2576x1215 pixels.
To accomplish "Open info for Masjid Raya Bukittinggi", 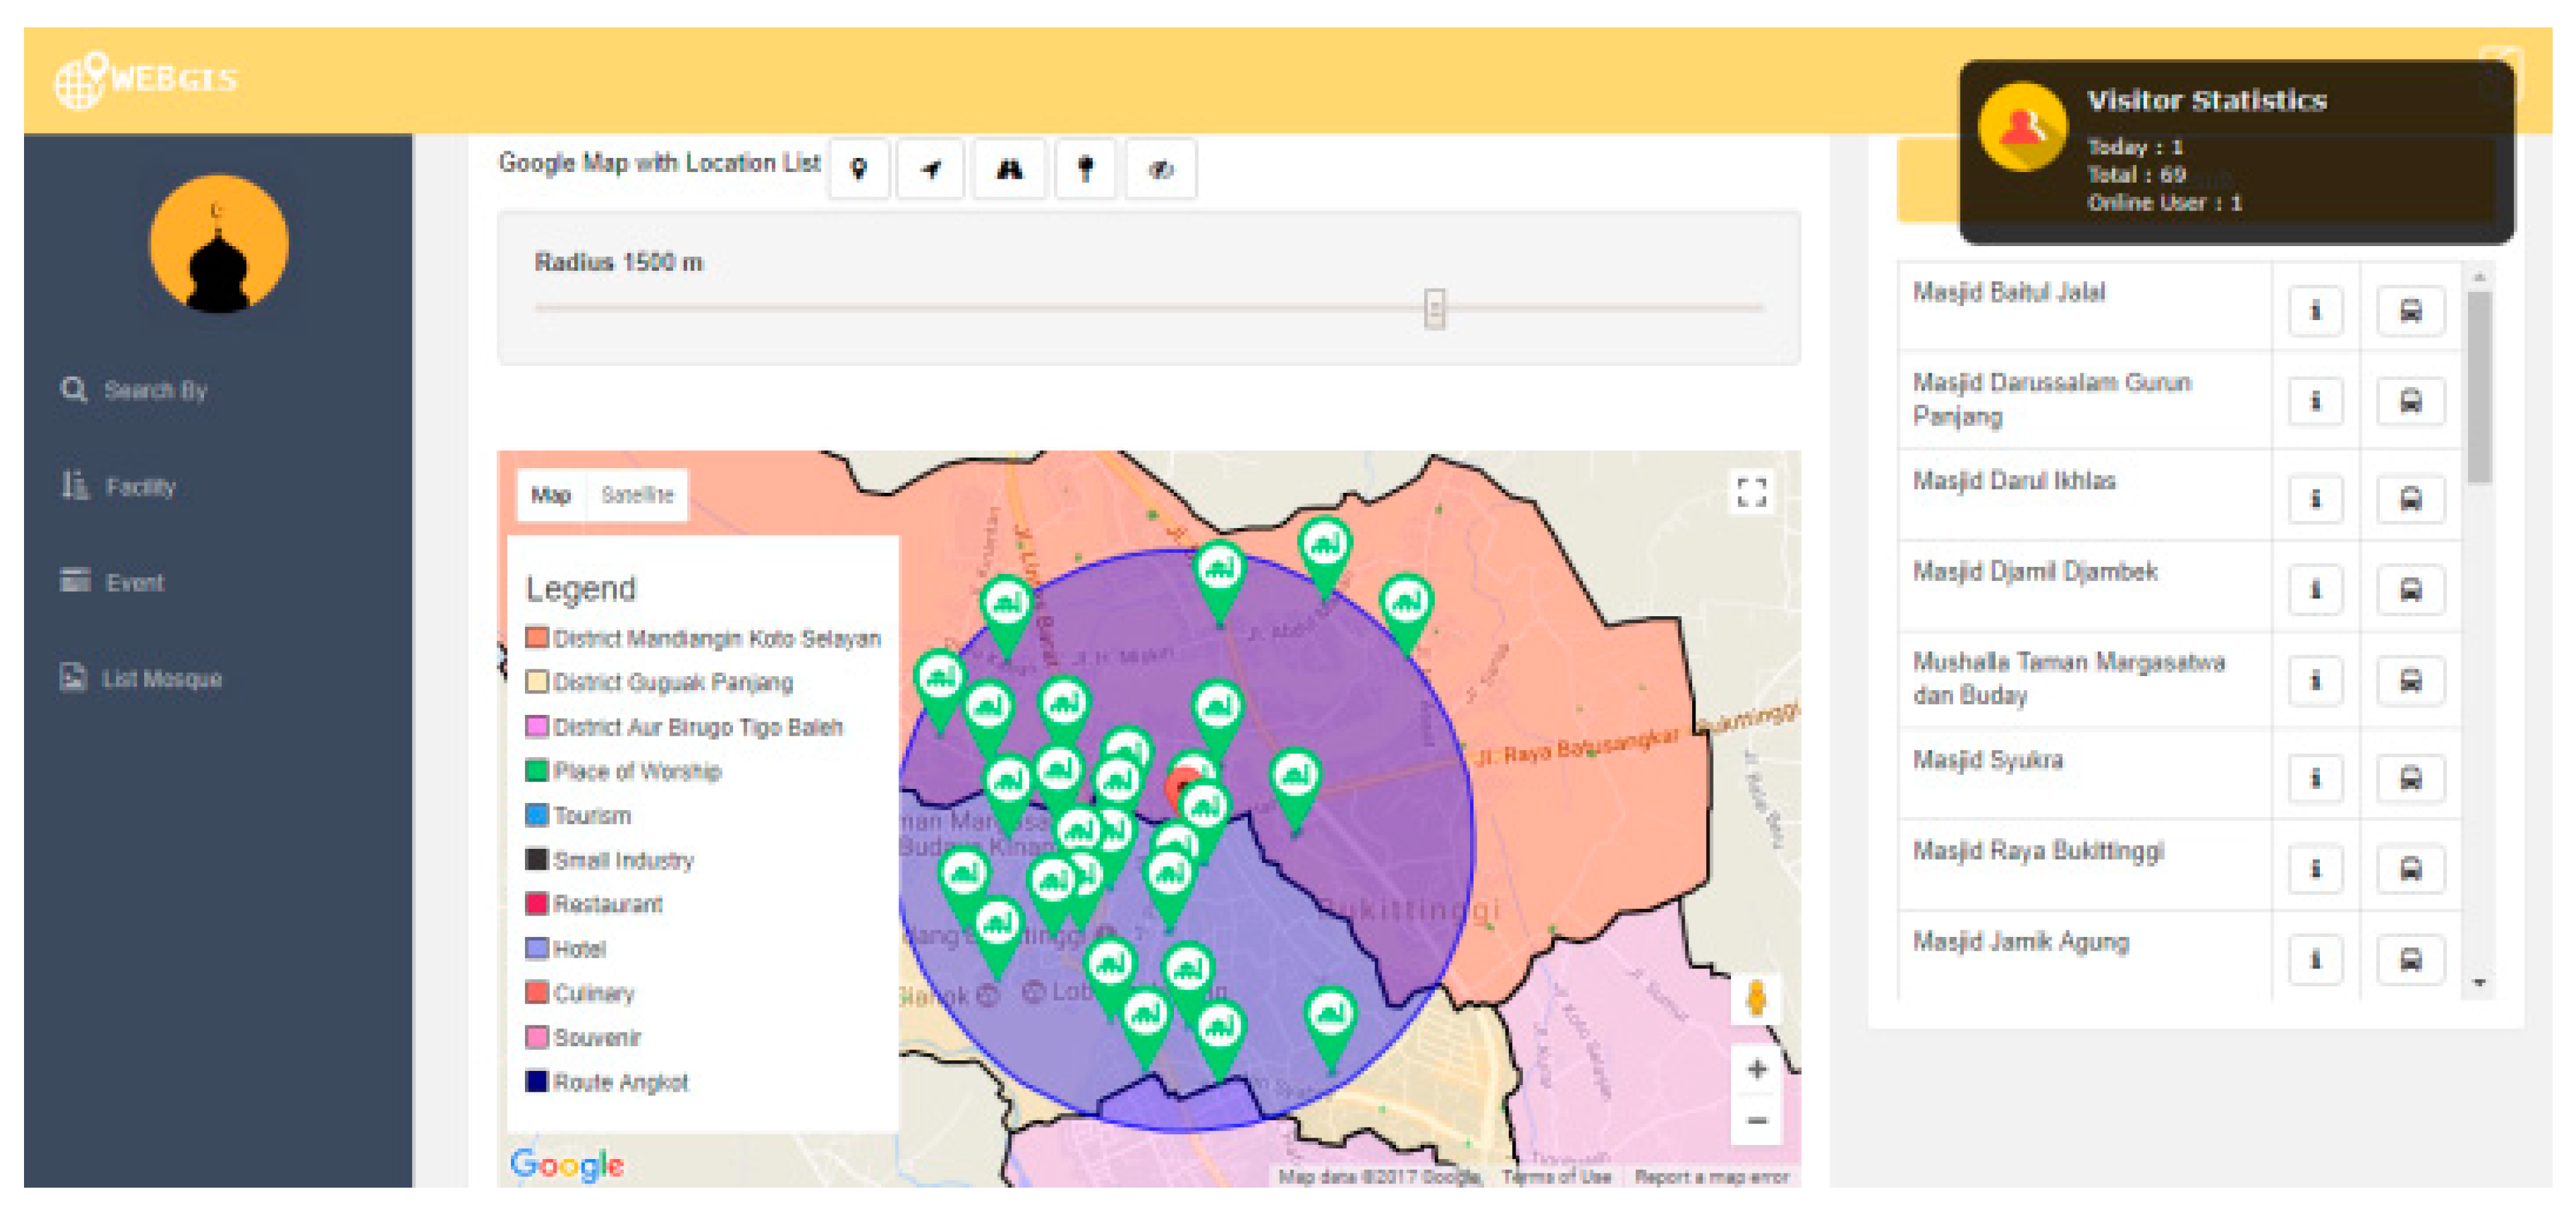I will coord(2314,869).
